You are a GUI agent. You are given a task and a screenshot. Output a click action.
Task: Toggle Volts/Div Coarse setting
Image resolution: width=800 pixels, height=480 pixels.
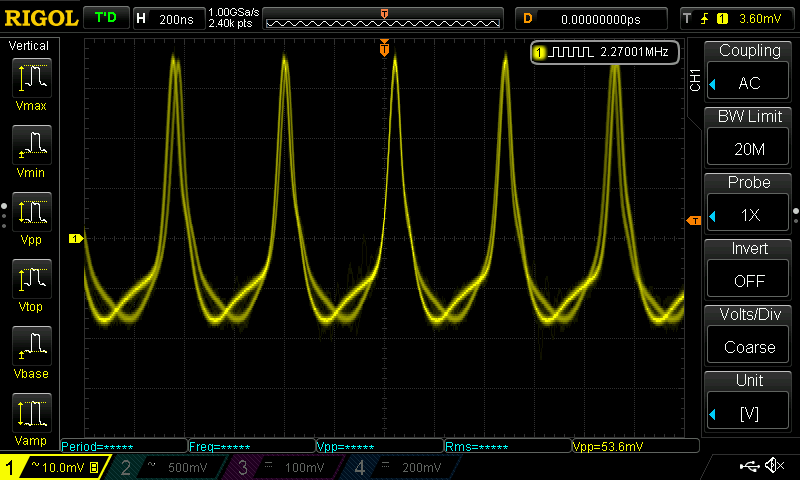tap(748, 346)
